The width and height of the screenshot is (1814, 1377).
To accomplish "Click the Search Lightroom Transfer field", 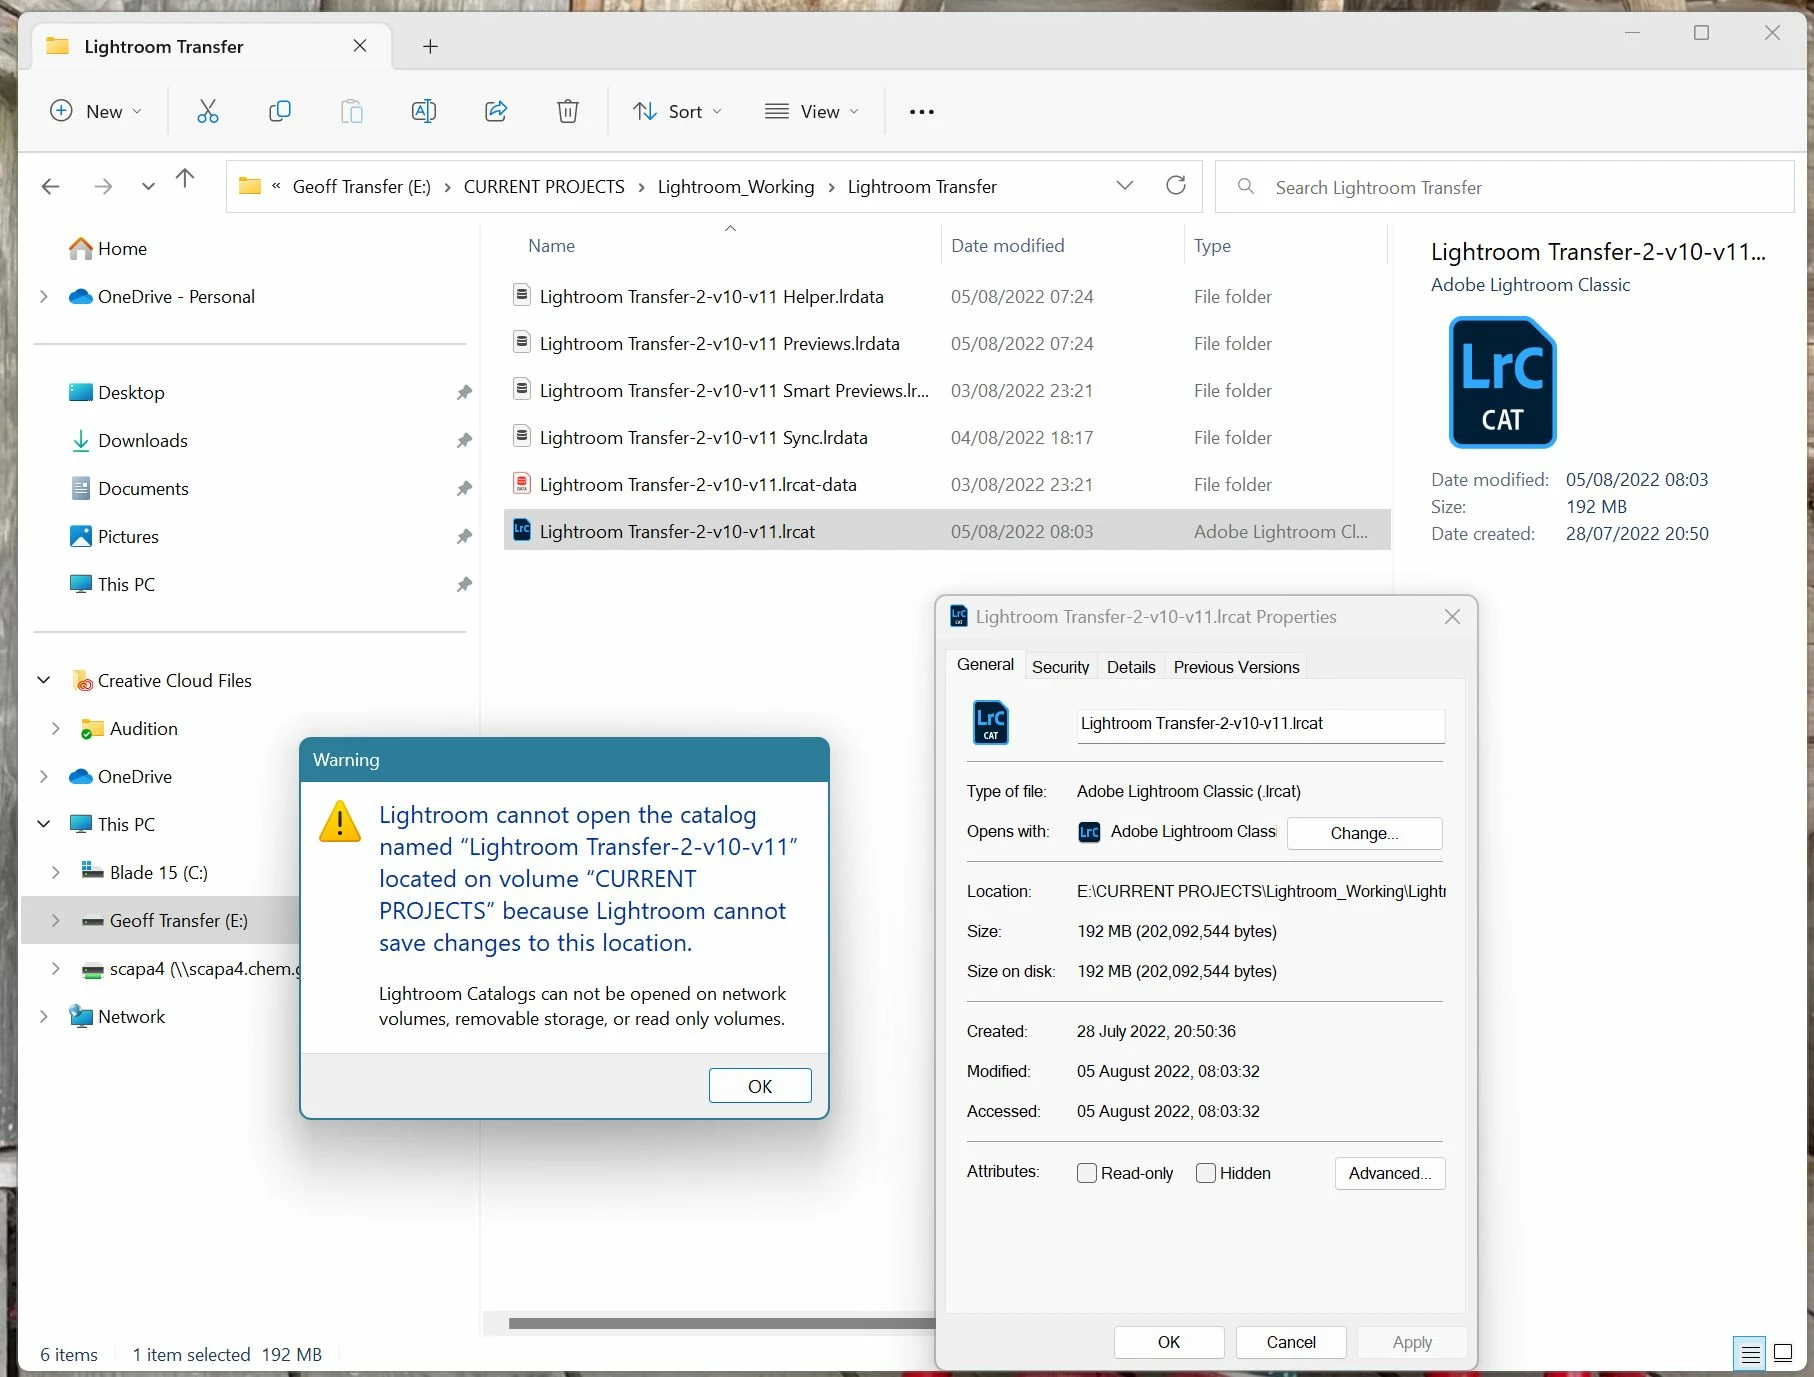I will [1504, 186].
